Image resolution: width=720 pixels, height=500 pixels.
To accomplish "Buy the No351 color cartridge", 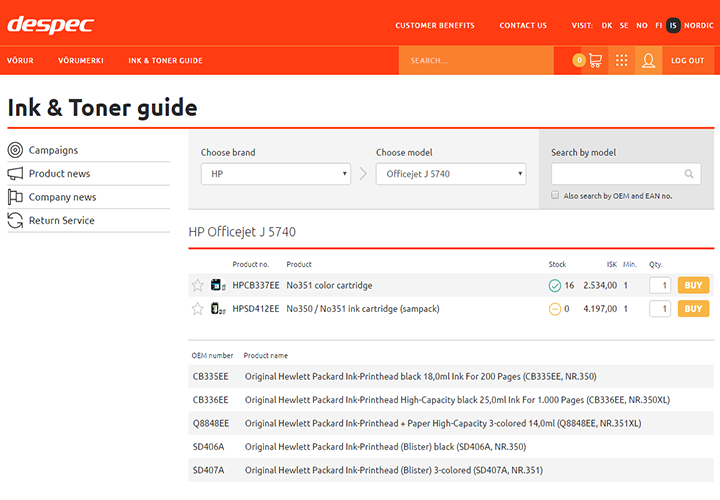I will click(x=693, y=285).
